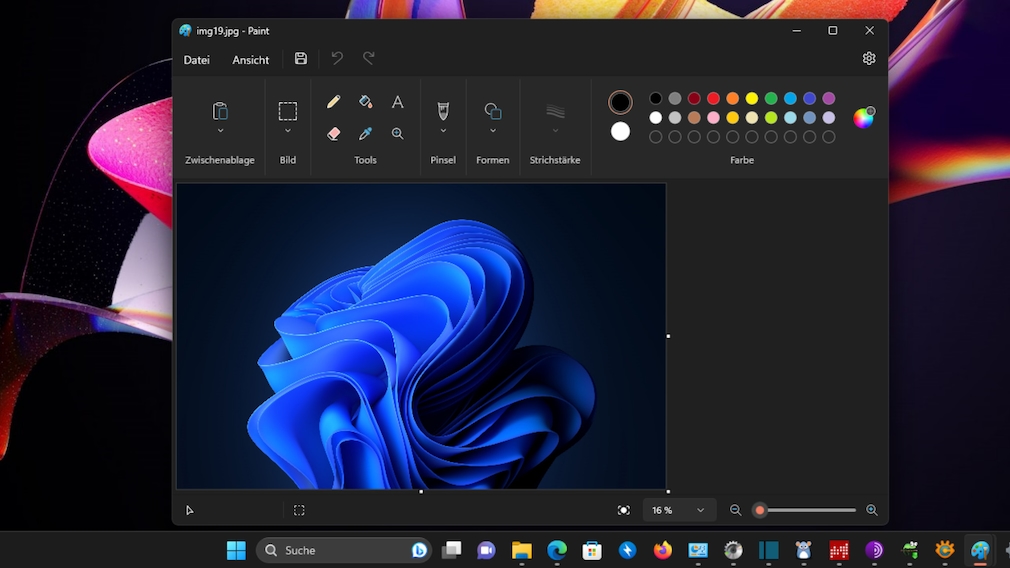Click the zoom out magnifier icon
The image size is (1010, 568).
(736, 510)
